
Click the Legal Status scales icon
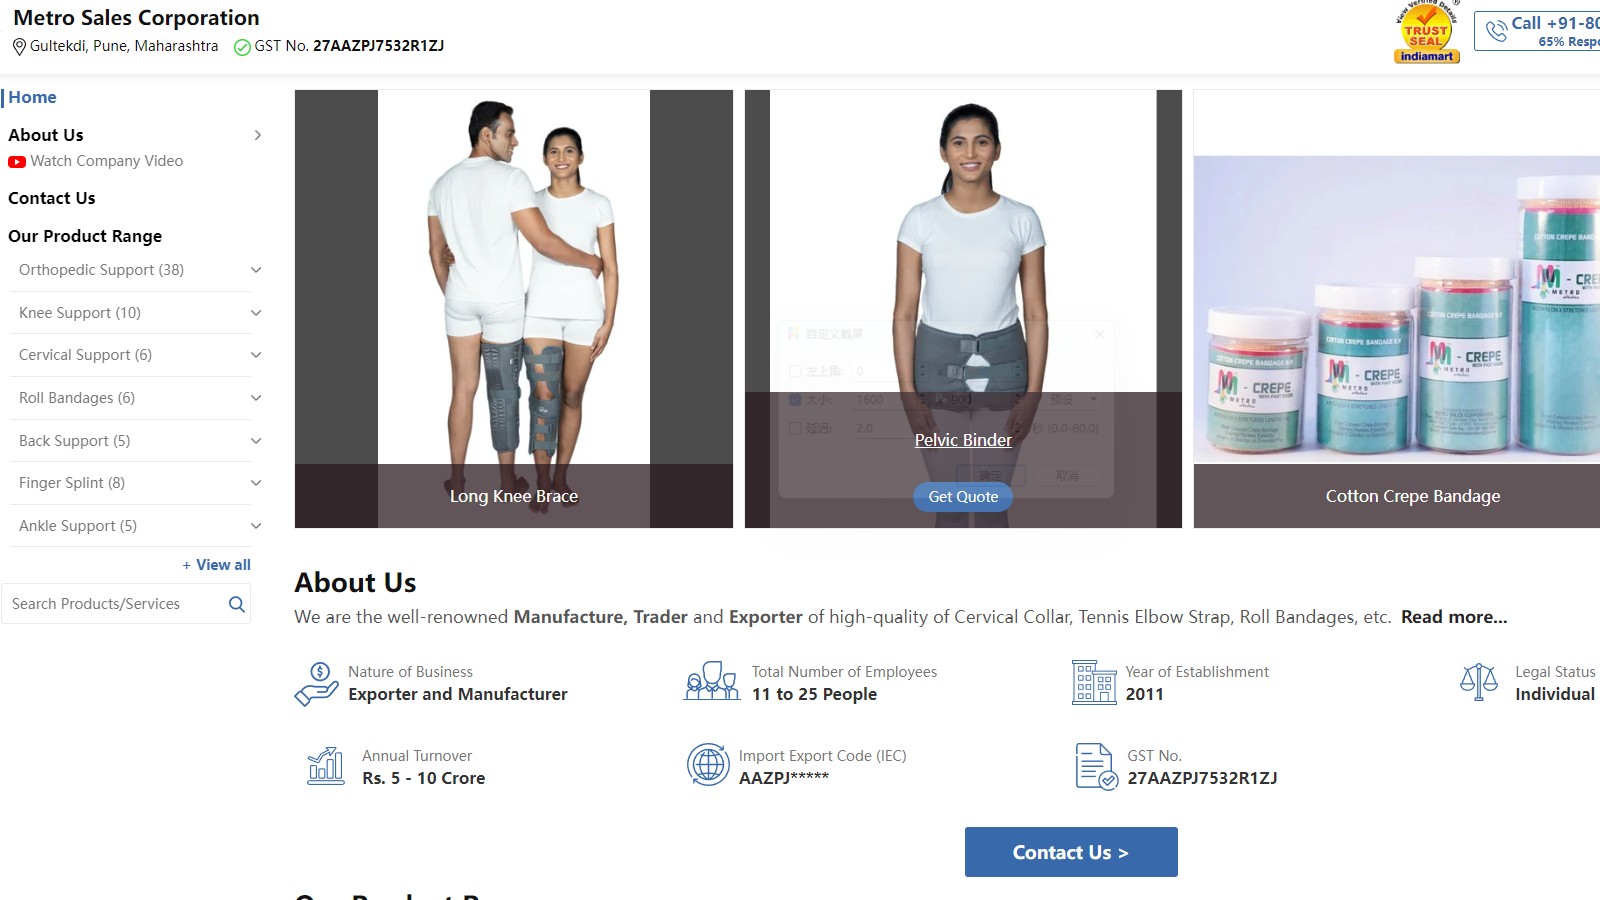1479,682
